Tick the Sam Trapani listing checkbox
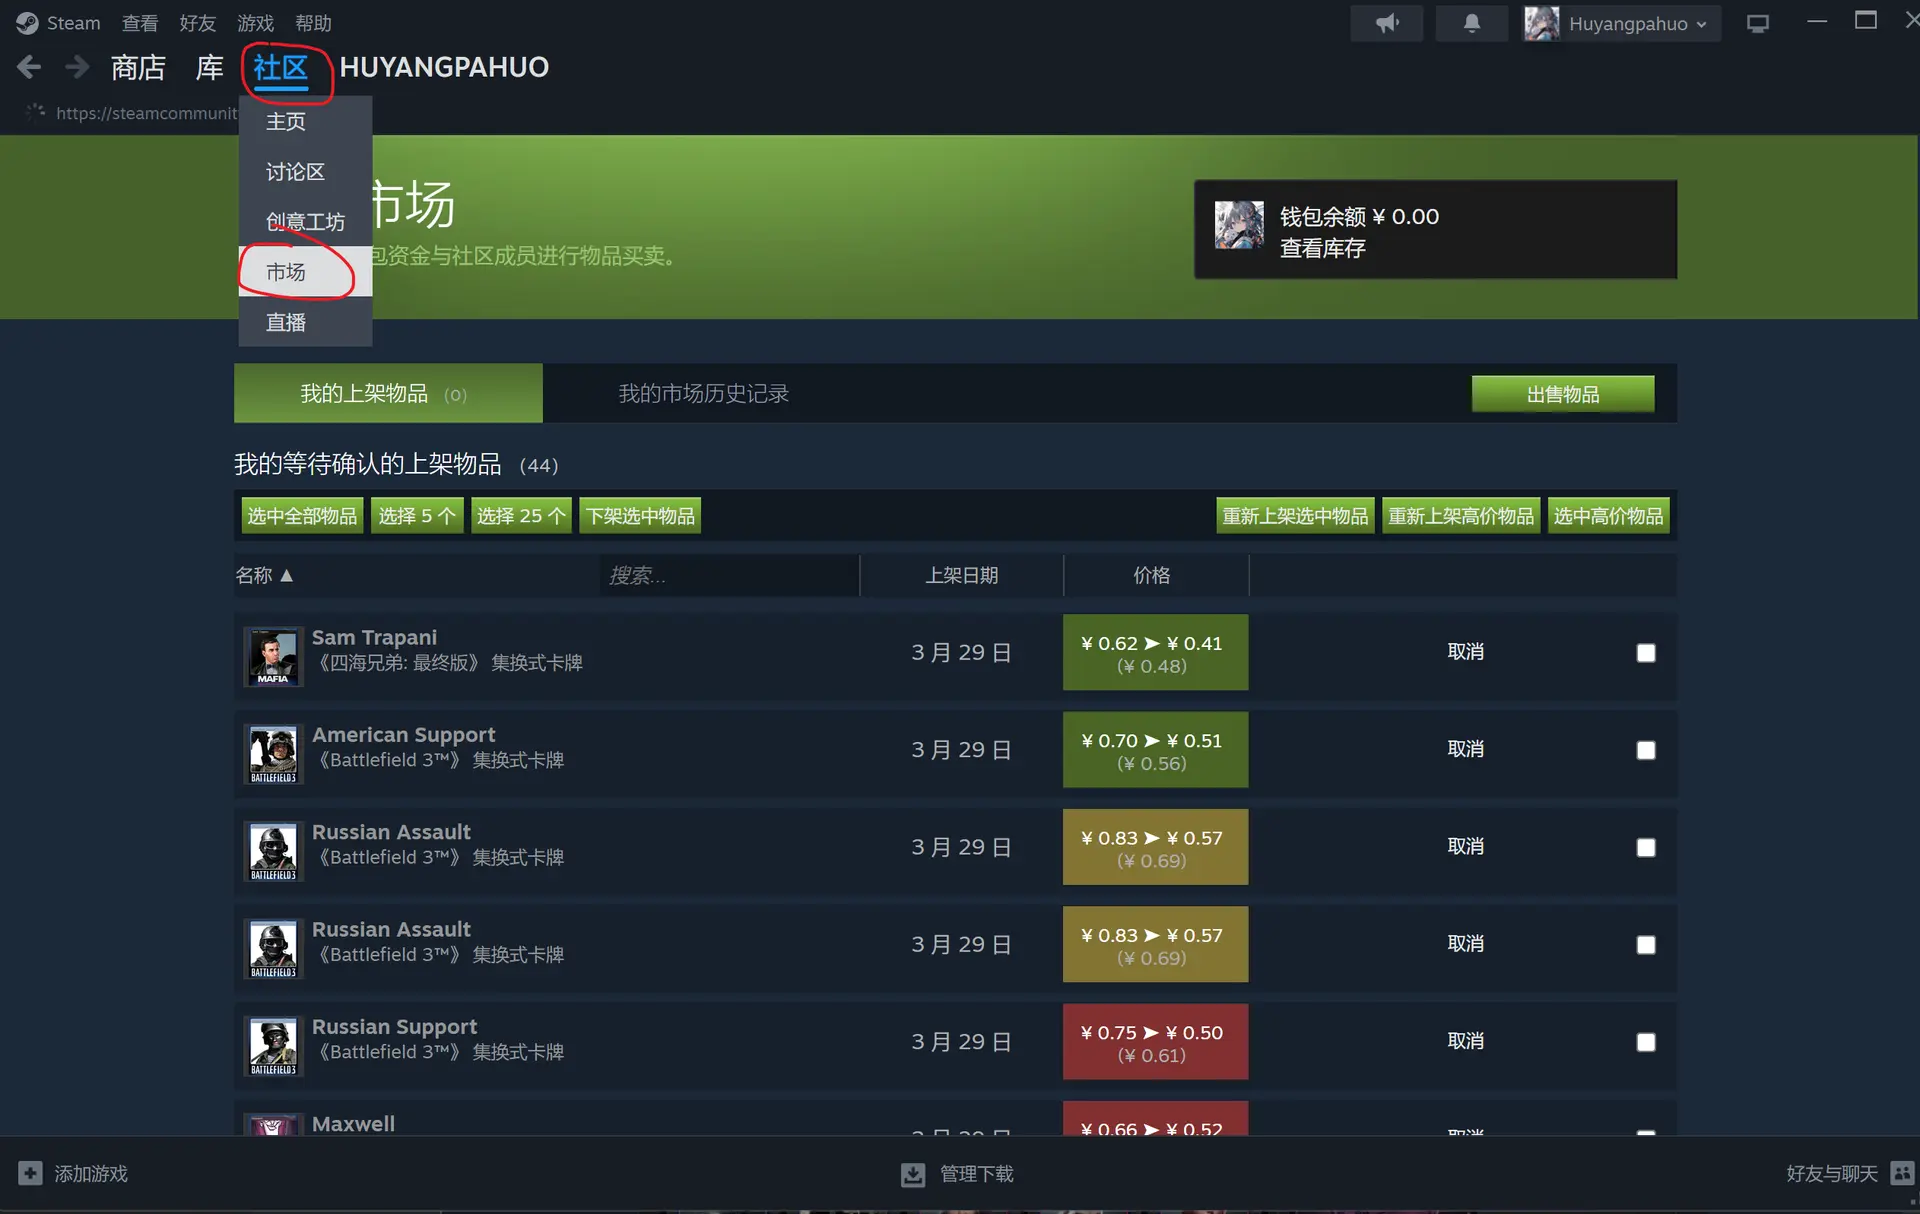Image resolution: width=1920 pixels, height=1214 pixels. (x=1646, y=653)
